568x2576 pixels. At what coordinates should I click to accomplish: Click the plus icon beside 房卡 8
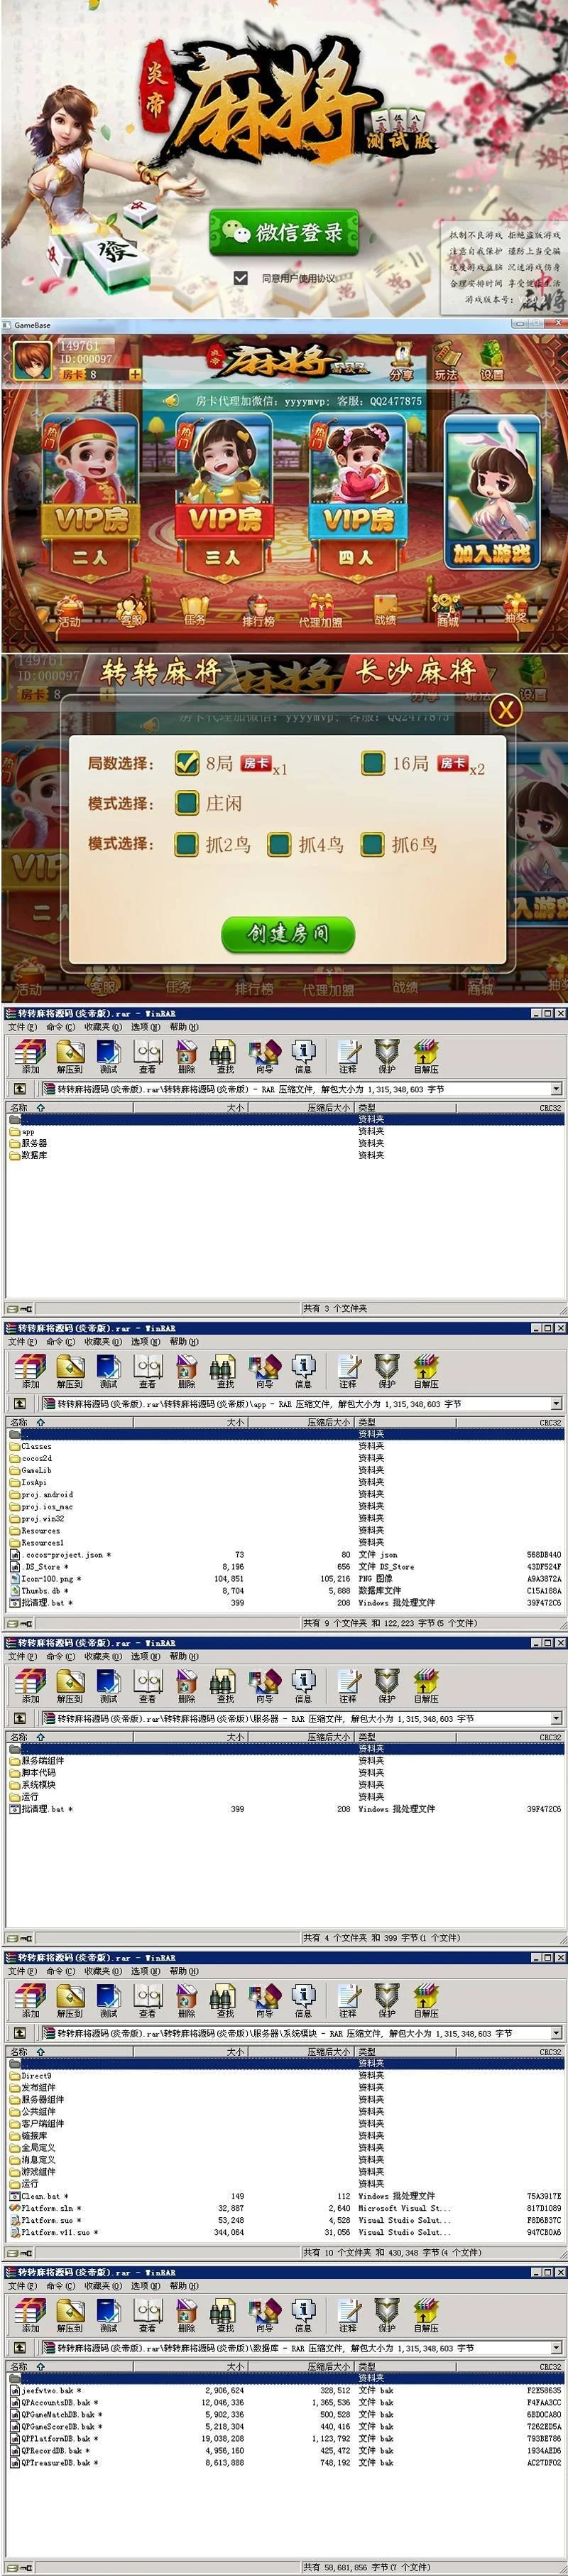(134, 375)
